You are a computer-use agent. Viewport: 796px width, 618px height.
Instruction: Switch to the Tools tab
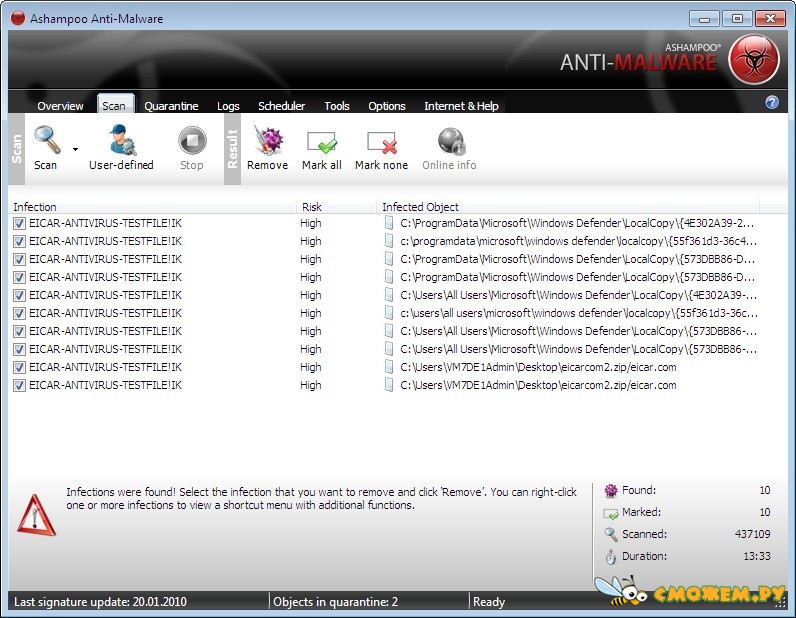click(x=337, y=106)
